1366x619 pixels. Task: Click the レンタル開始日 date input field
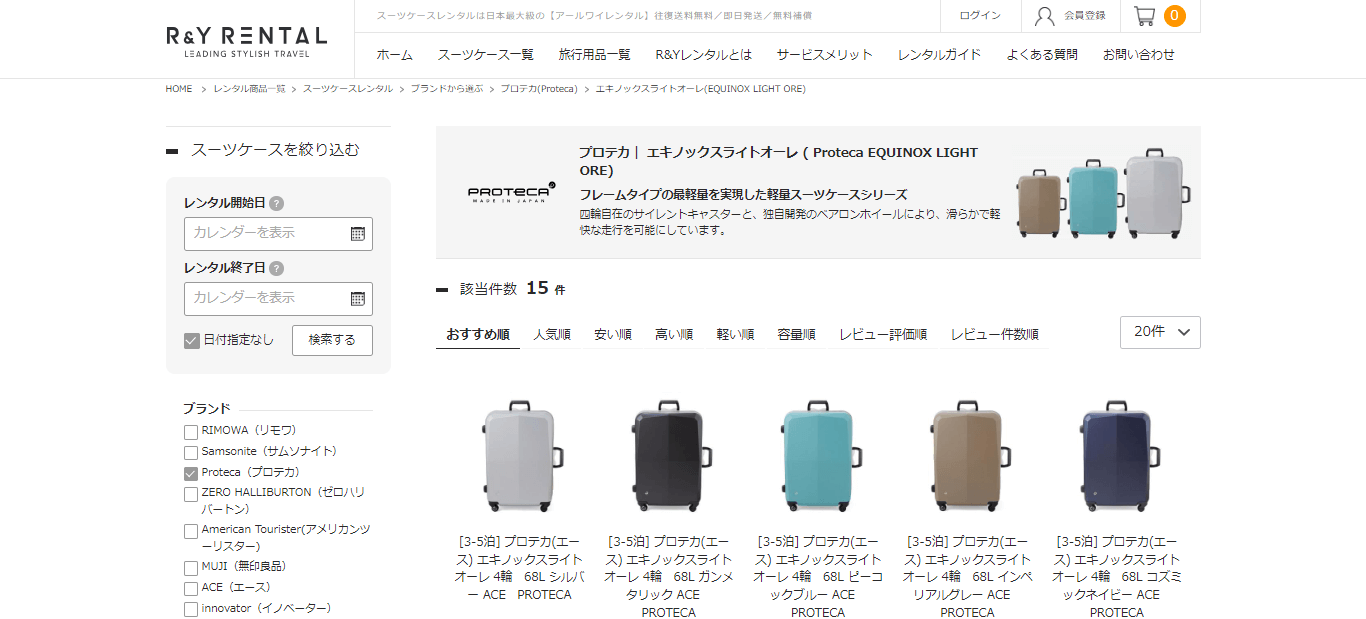click(x=278, y=233)
